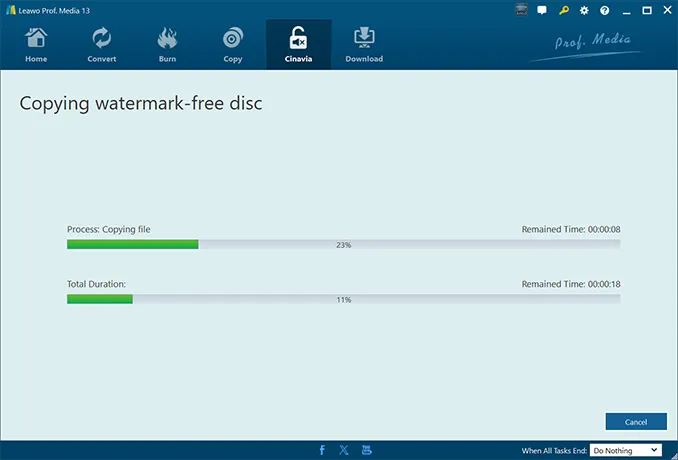The image size is (678, 460).
Task: Cancel the disc copying task
Action: click(x=635, y=422)
